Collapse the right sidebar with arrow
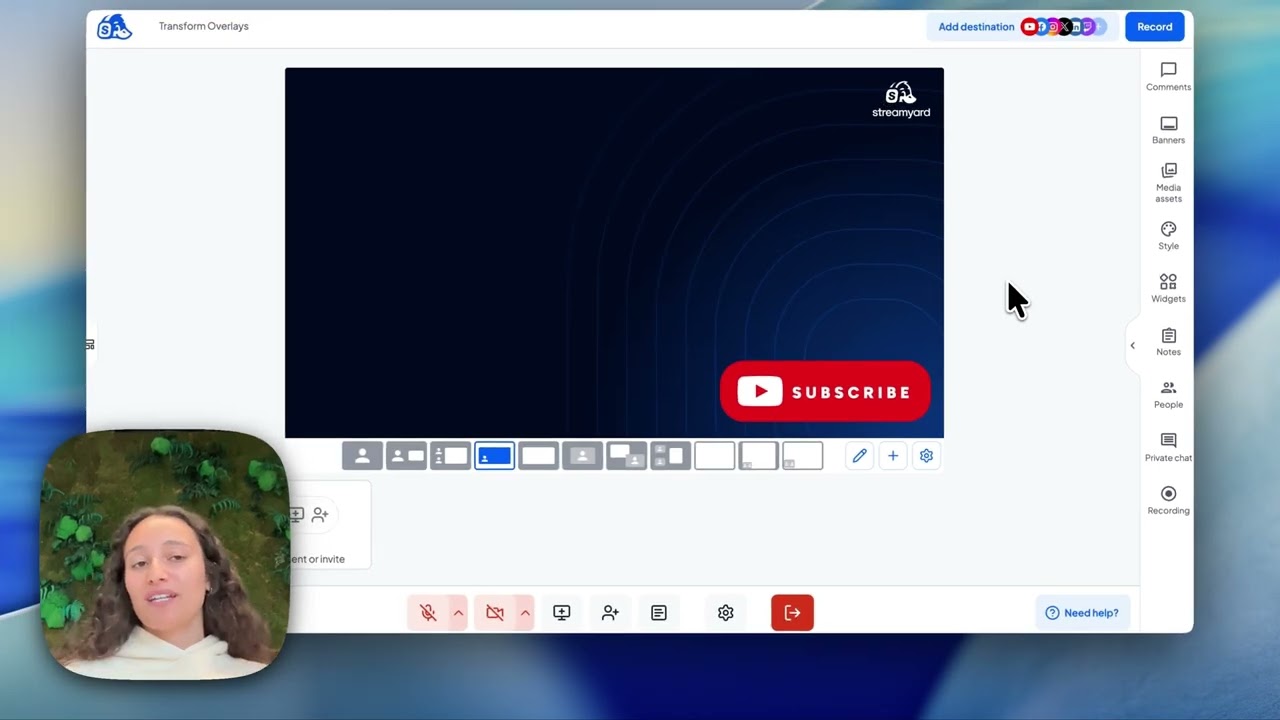This screenshot has height=720, width=1280. 1132,346
